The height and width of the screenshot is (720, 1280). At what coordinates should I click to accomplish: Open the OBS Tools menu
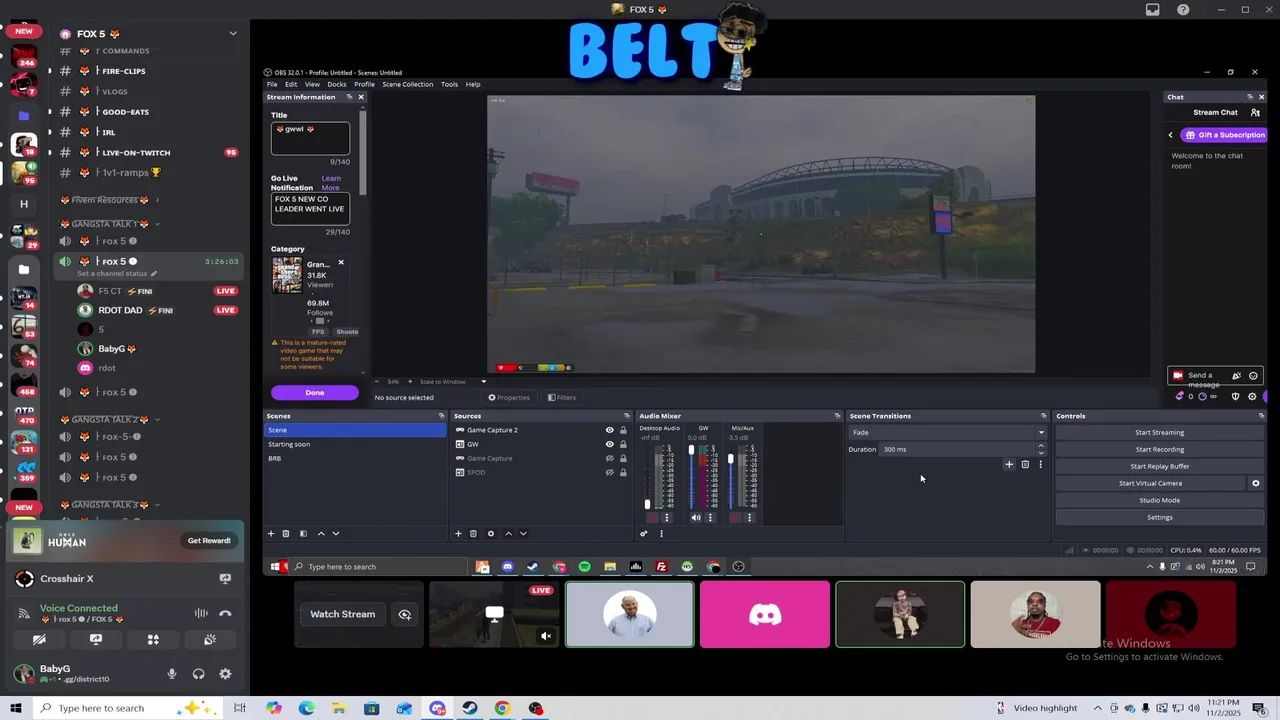pyautogui.click(x=449, y=84)
